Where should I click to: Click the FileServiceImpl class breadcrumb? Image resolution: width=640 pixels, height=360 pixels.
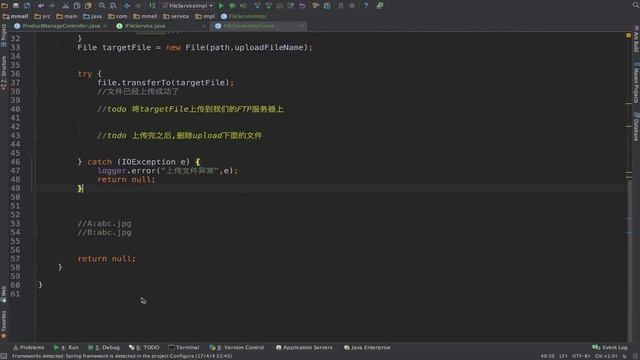click(x=244, y=16)
